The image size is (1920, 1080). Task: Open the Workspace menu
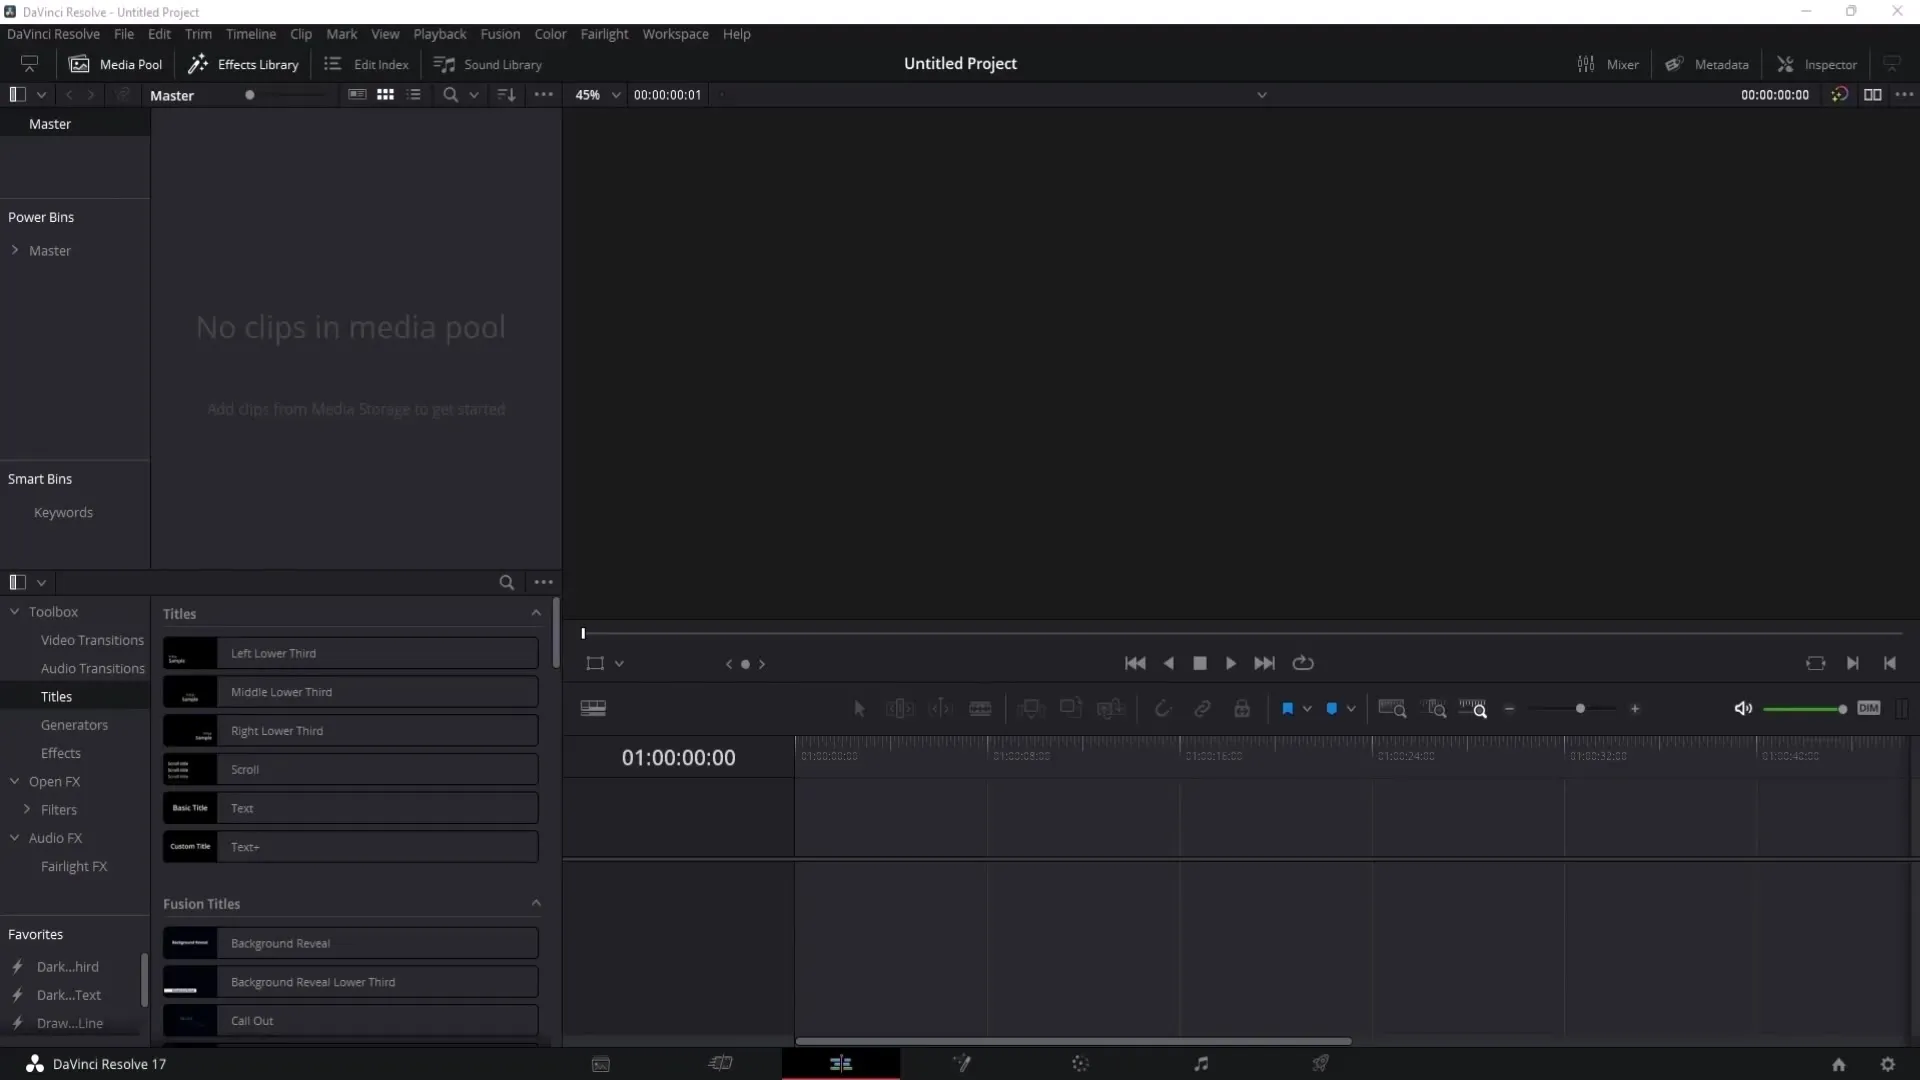click(x=675, y=34)
